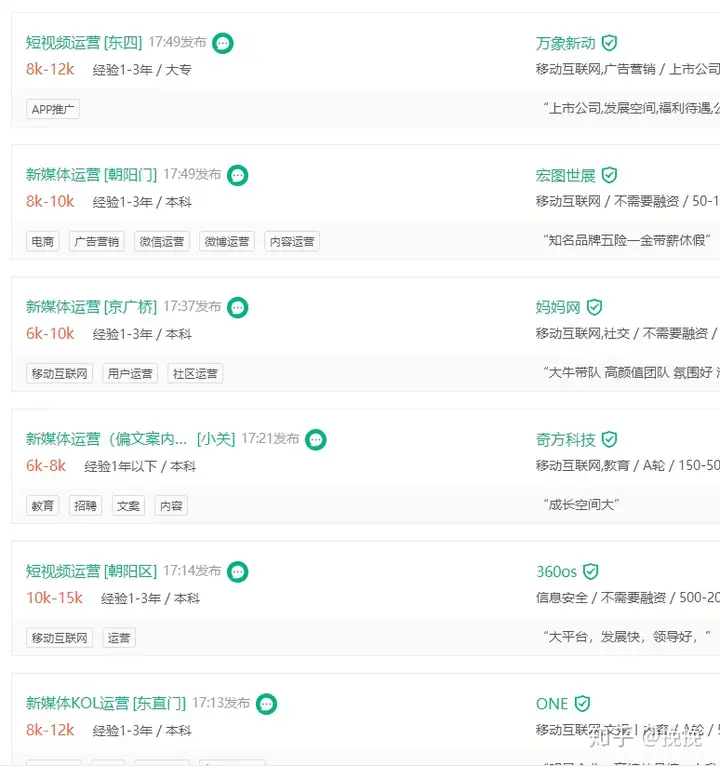The image size is (720, 766).
Task: Open job title 短视频运营 [东四]
Action: click(84, 43)
